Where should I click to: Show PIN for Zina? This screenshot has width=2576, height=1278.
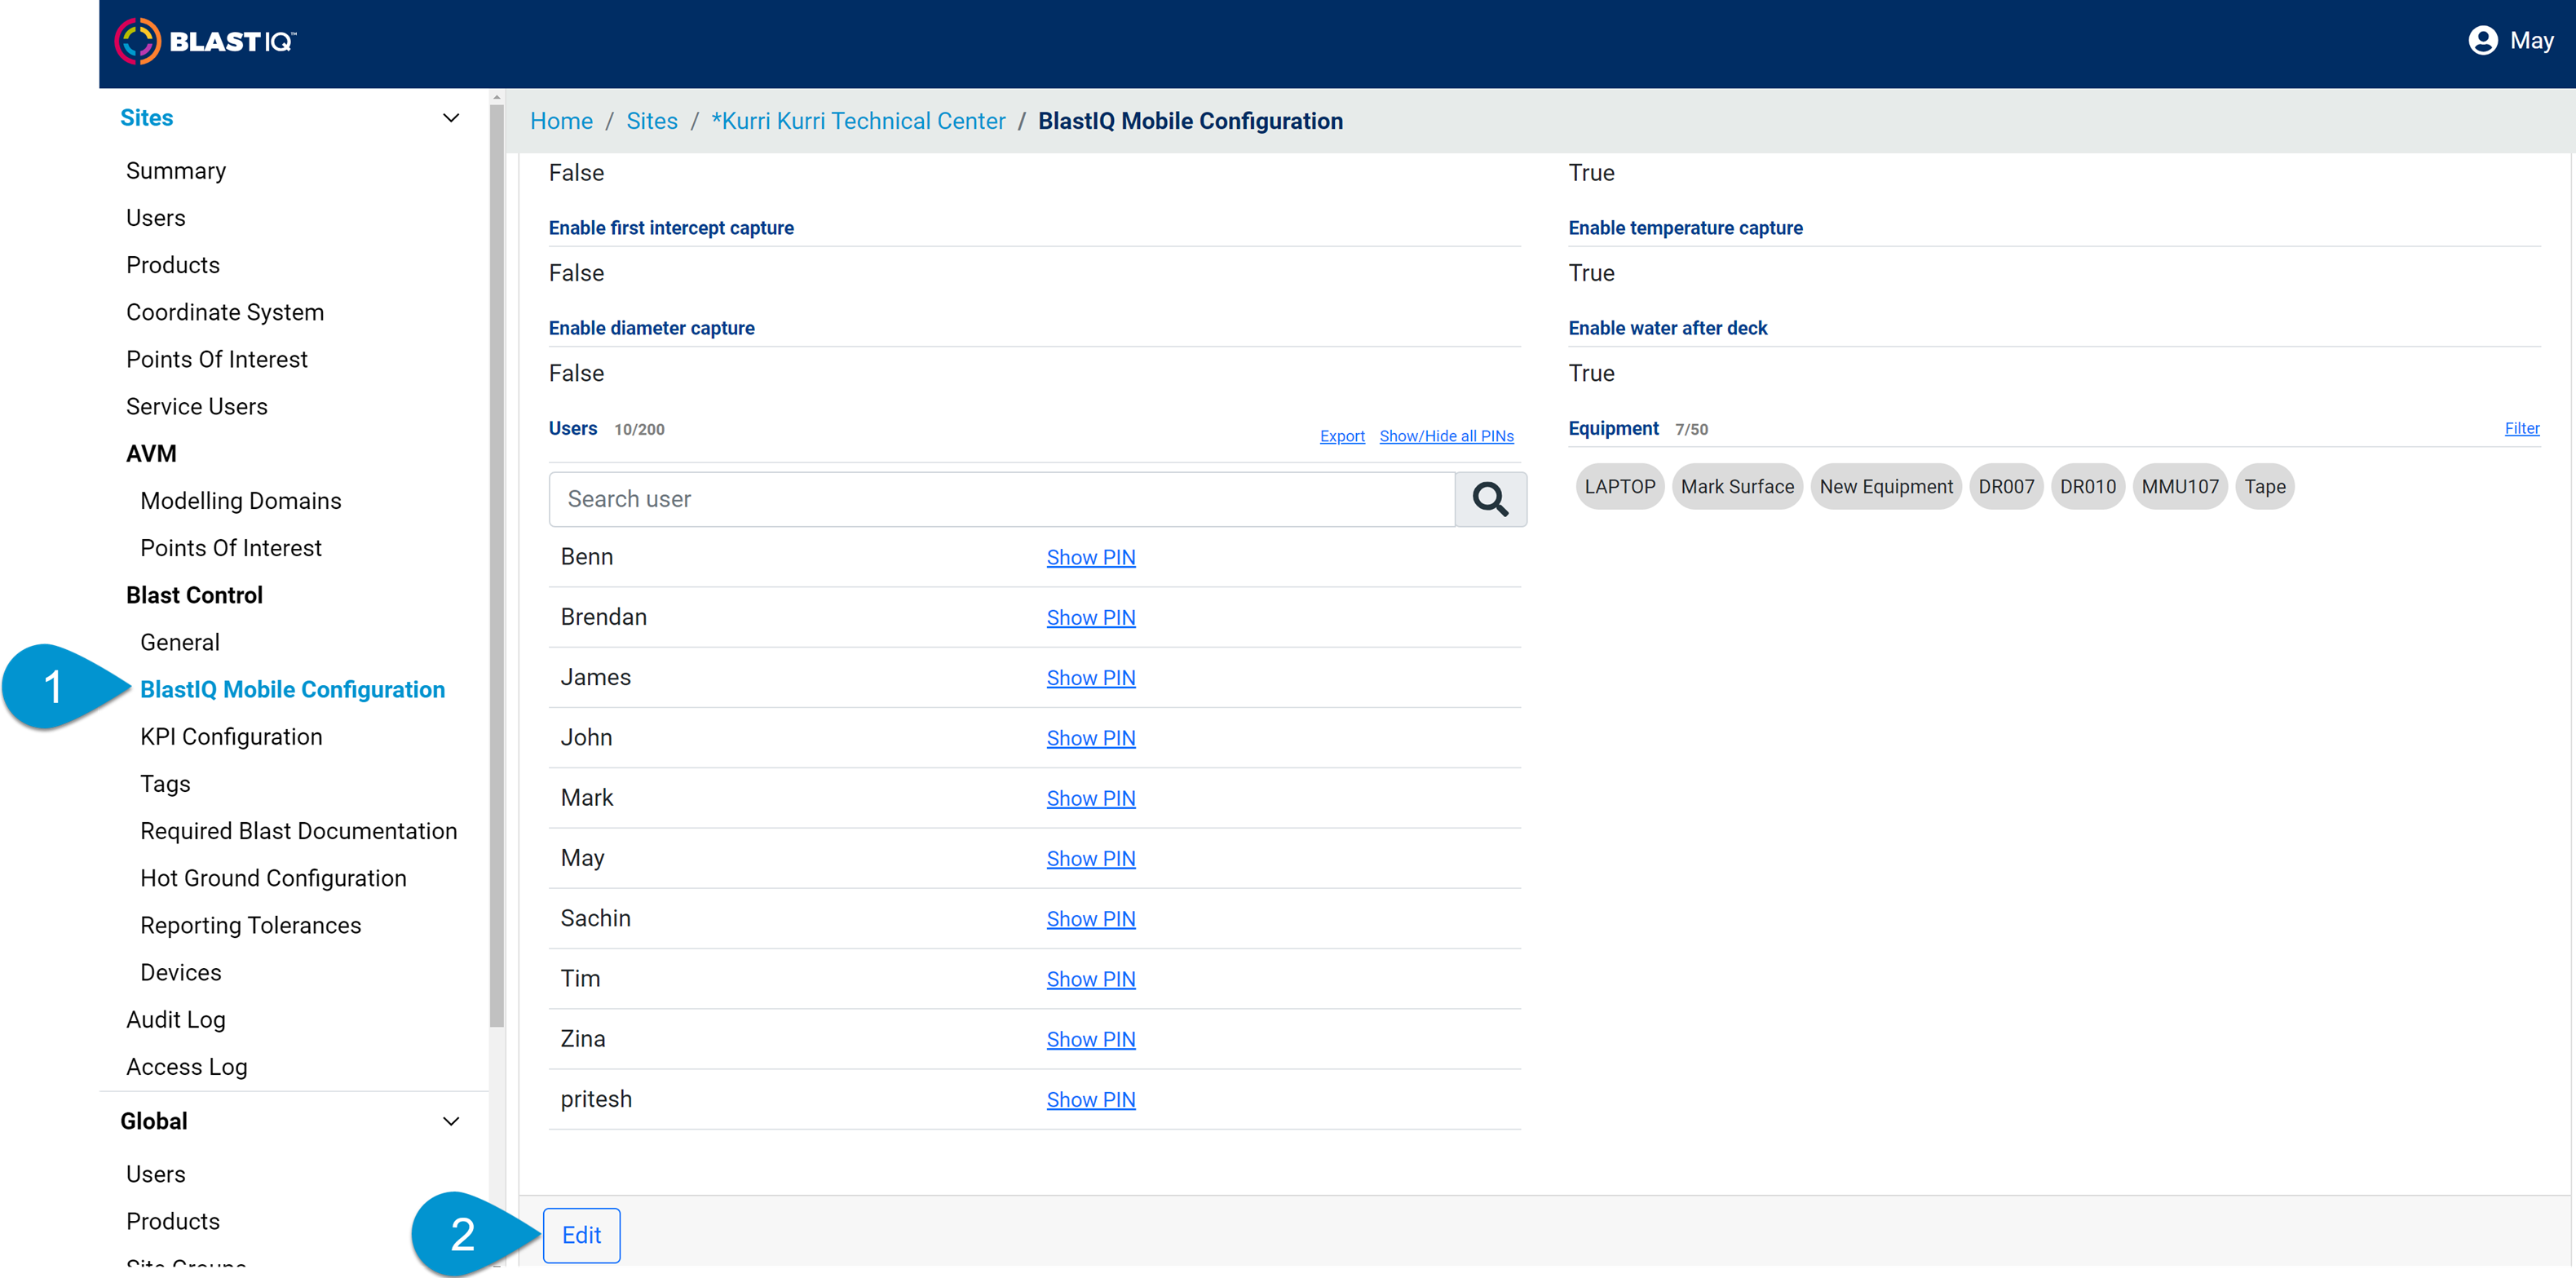coord(1091,1040)
